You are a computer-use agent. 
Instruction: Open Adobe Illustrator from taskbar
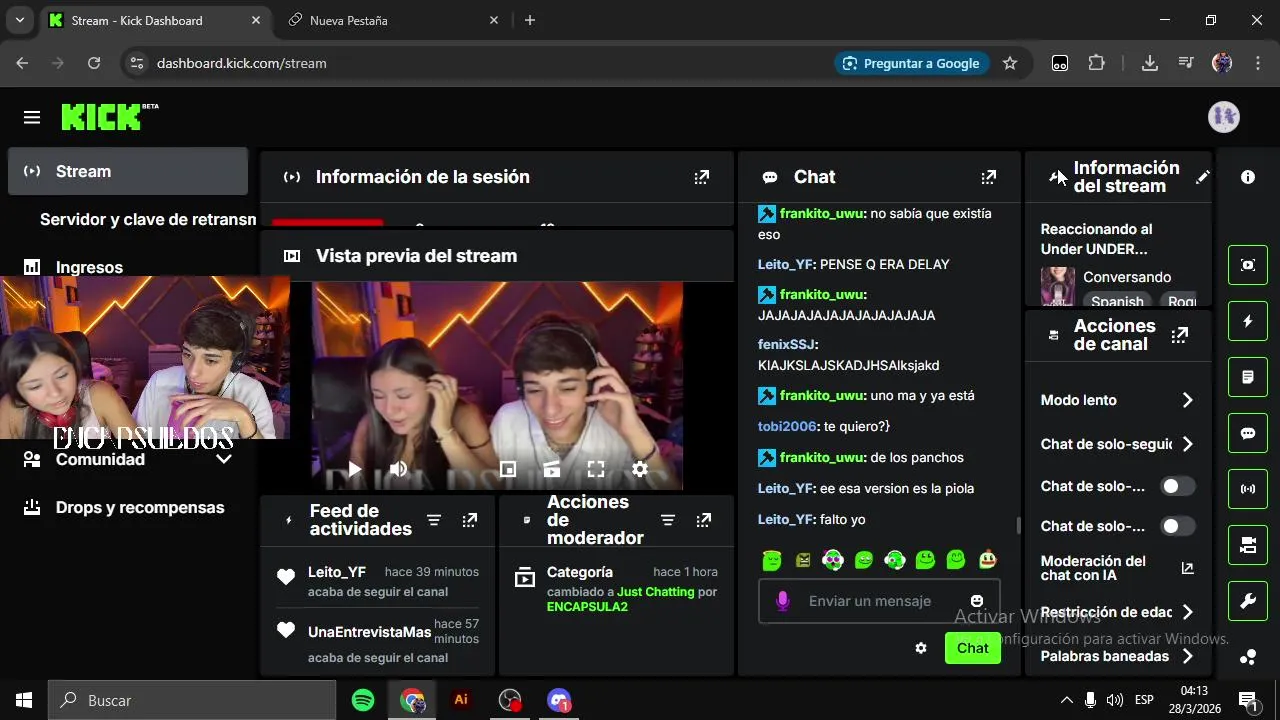coord(461,700)
